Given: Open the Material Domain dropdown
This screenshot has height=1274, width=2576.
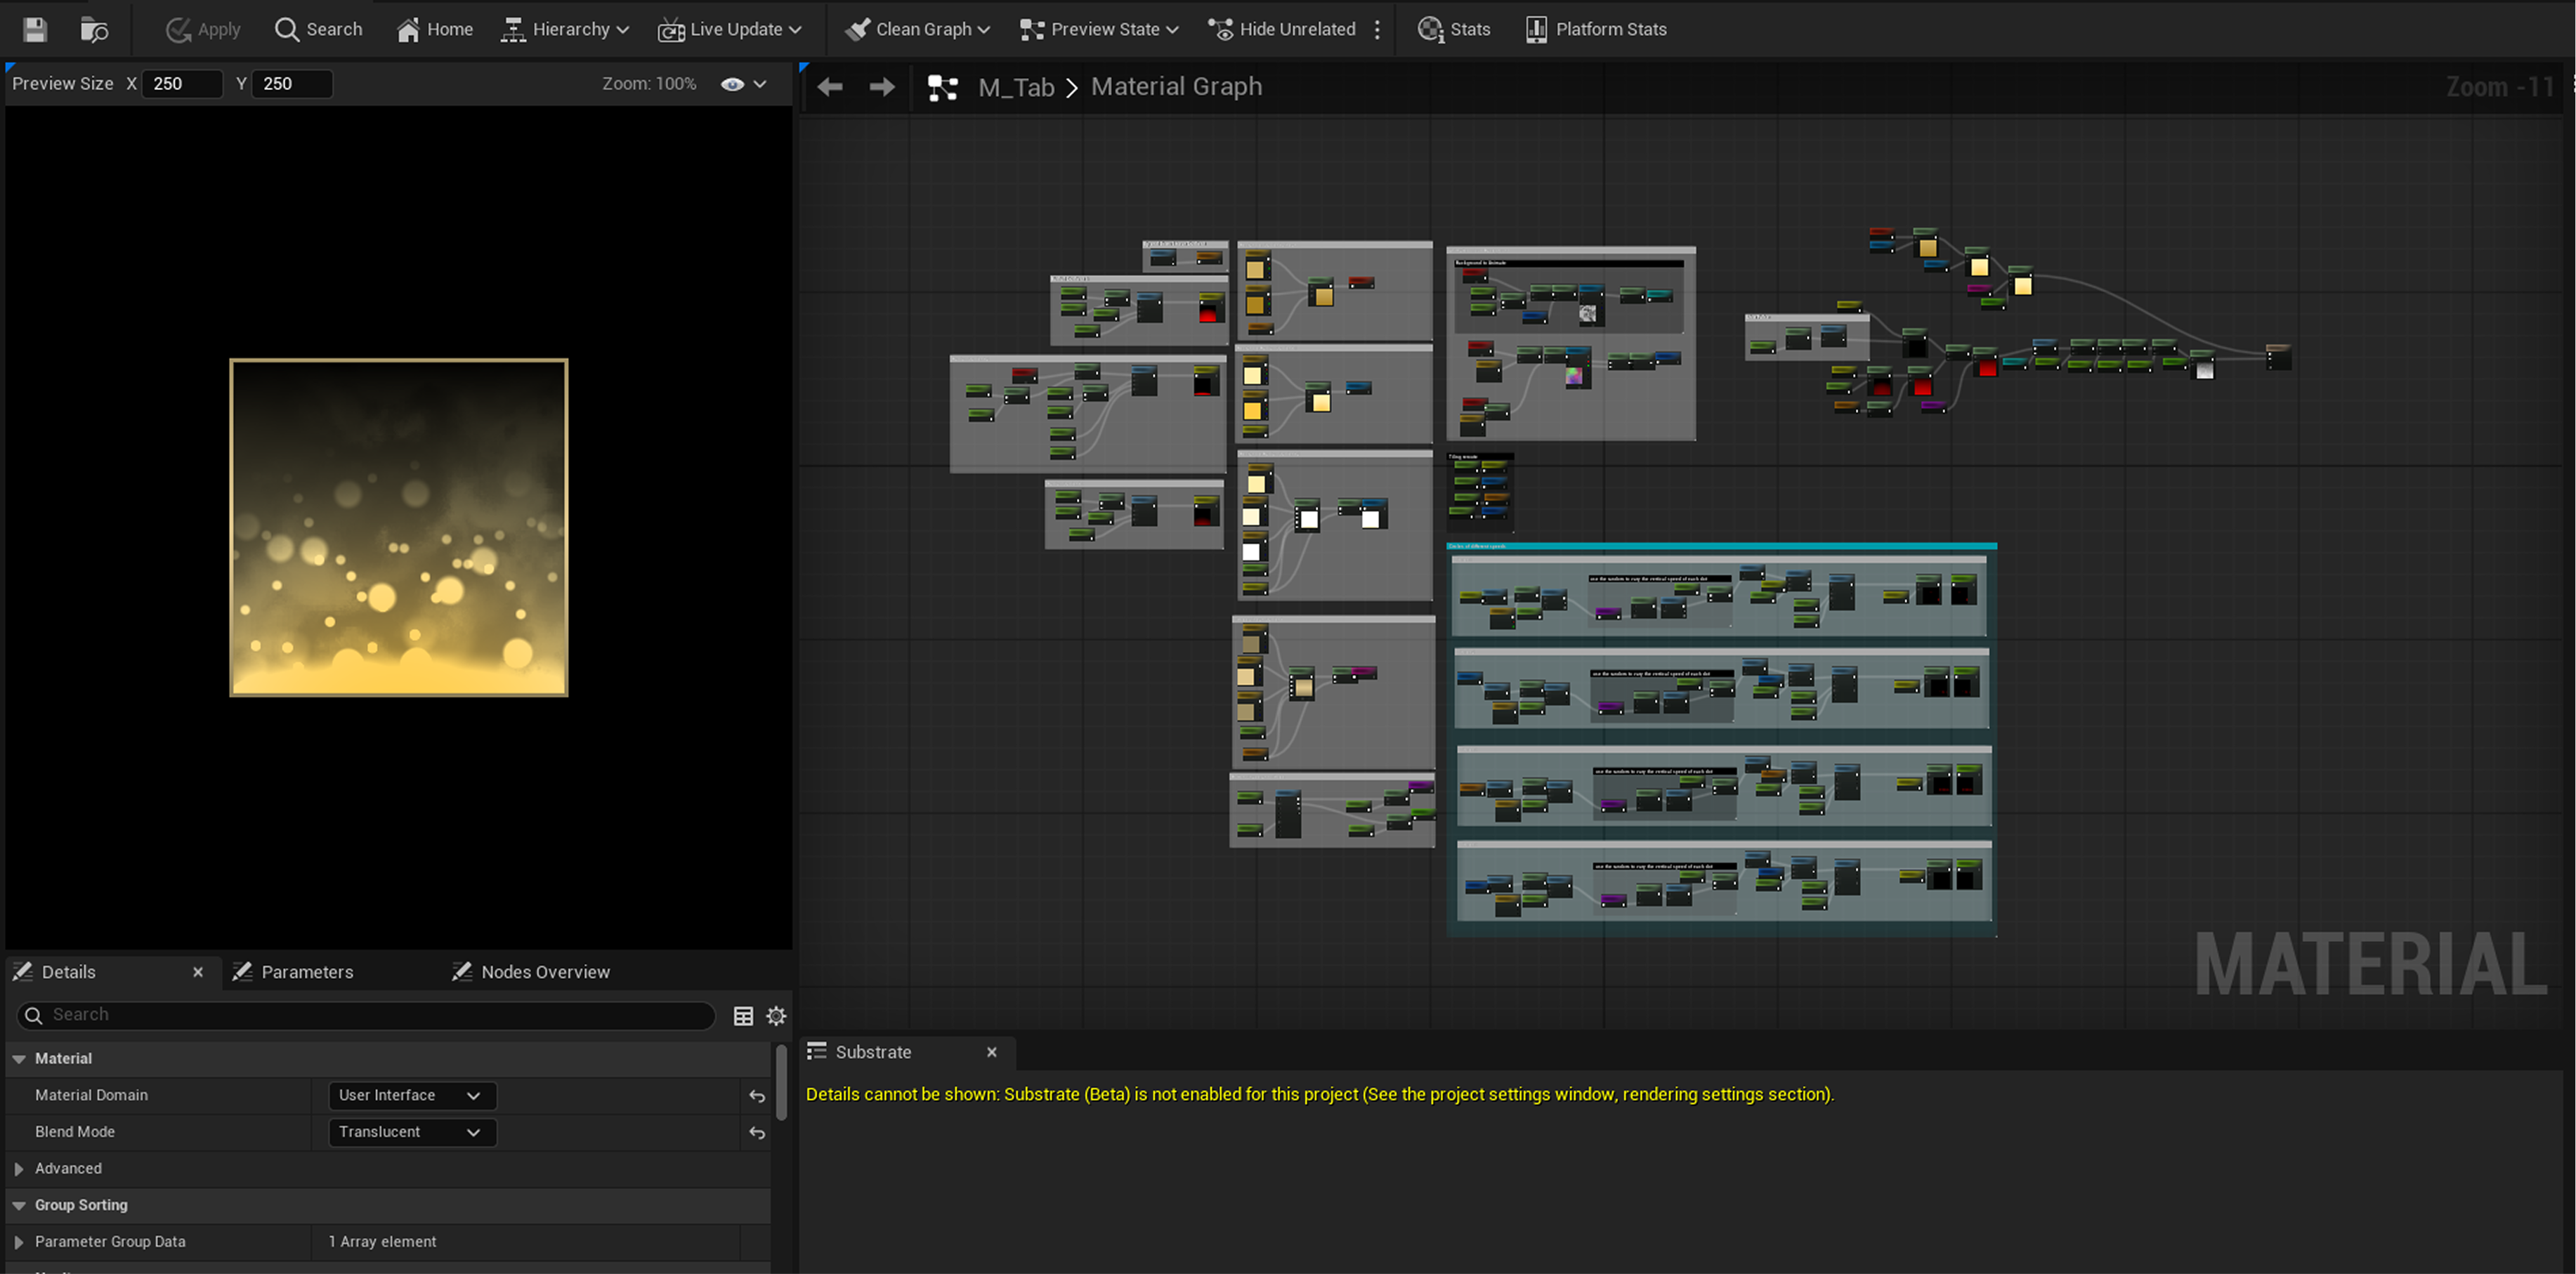Looking at the screenshot, I should pos(411,1095).
